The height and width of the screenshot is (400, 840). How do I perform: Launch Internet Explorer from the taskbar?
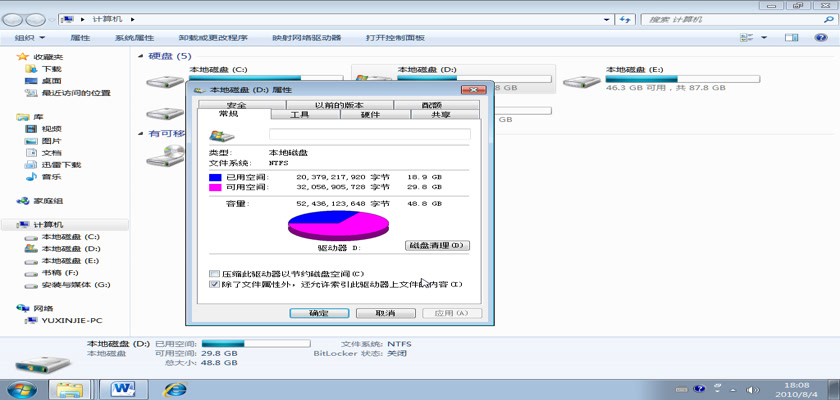click(x=175, y=387)
